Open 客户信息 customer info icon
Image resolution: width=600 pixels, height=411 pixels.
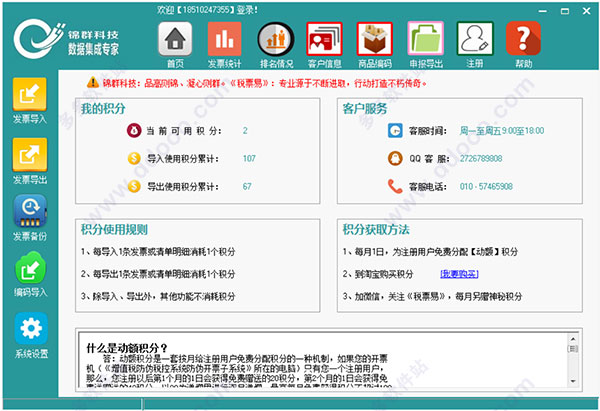point(324,39)
